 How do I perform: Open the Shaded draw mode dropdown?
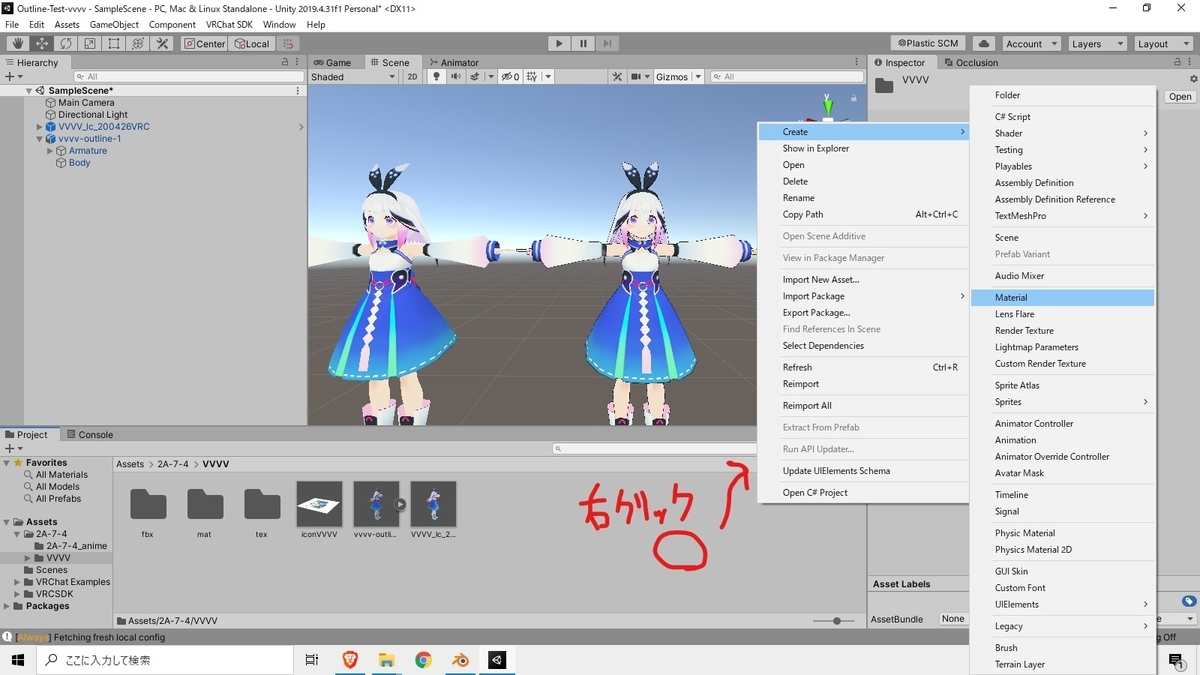tap(353, 77)
